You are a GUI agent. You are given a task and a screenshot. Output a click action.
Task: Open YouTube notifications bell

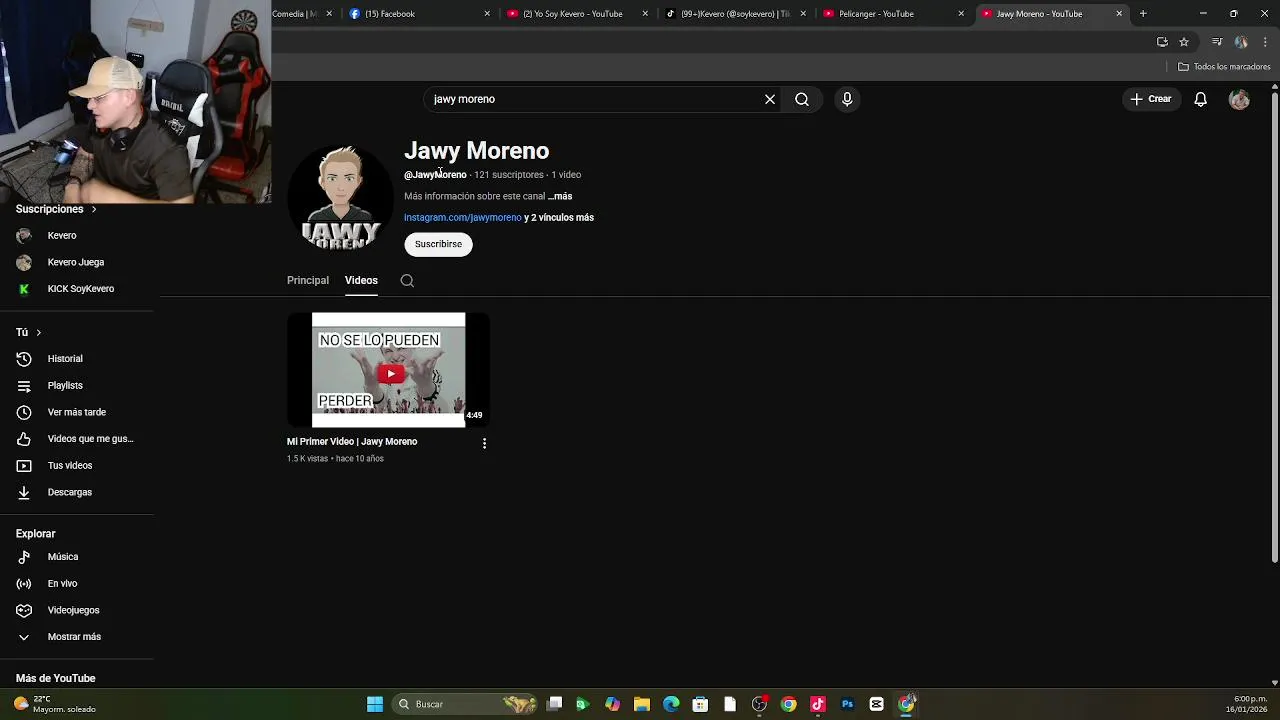click(x=1200, y=99)
